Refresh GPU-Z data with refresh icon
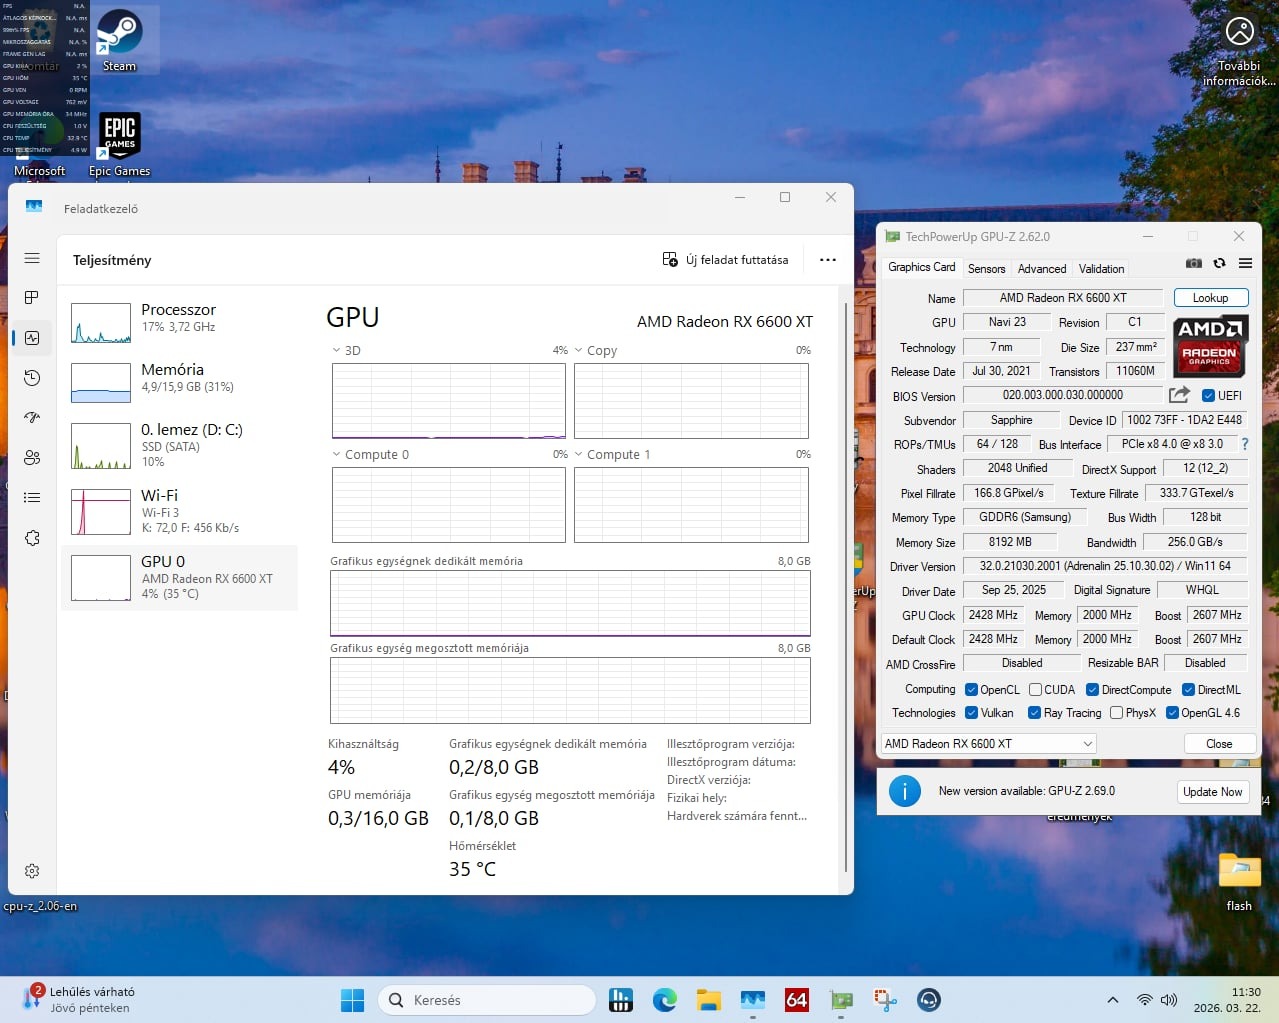 1219,263
